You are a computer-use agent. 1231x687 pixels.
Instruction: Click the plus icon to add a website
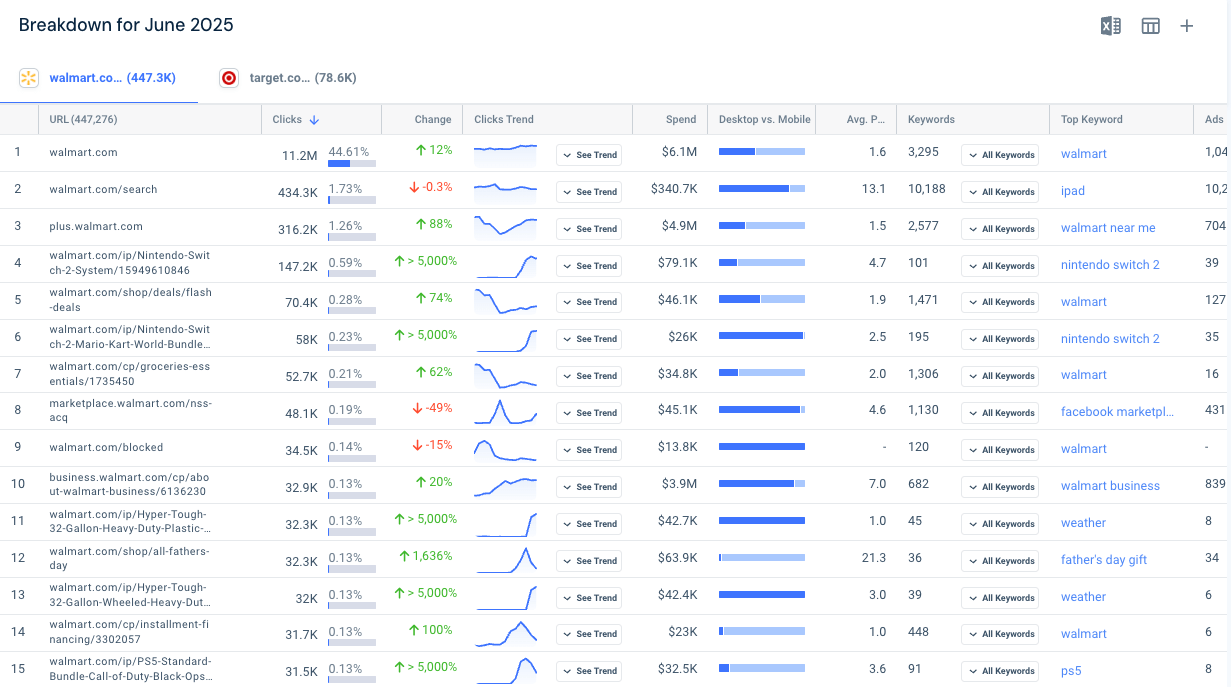[x=1186, y=26]
